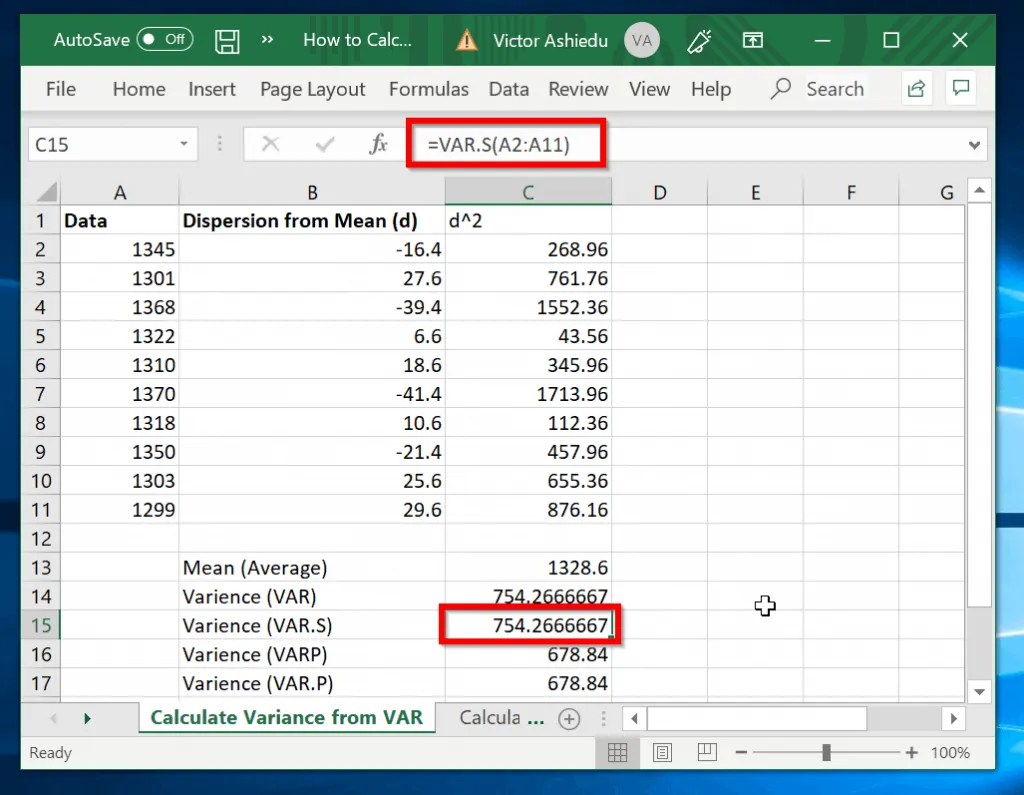The width and height of the screenshot is (1024, 795).
Task: Select the Data ribbon tab
Action: click(509, 89)
